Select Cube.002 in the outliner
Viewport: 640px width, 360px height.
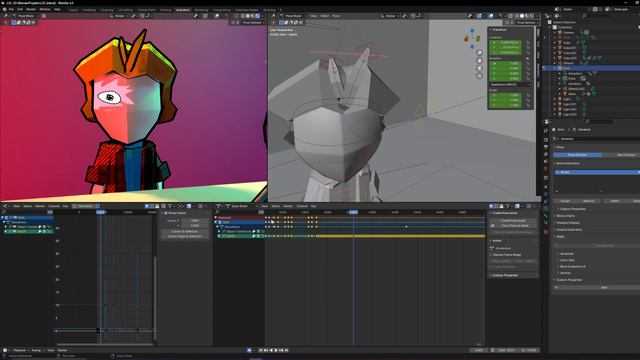coord(570,53)
